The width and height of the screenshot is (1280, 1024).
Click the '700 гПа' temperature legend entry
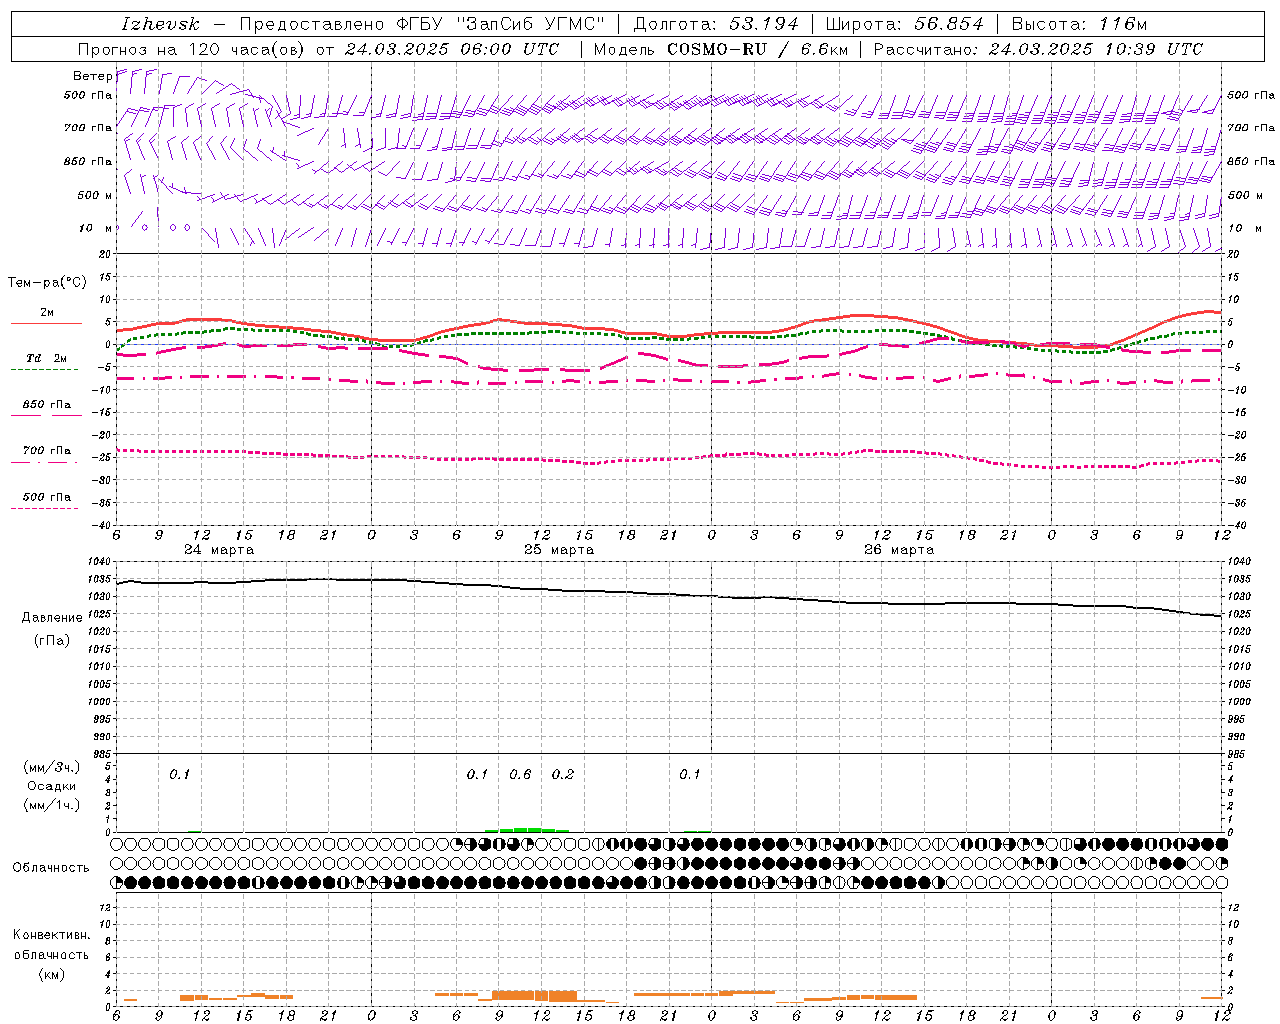46,451
